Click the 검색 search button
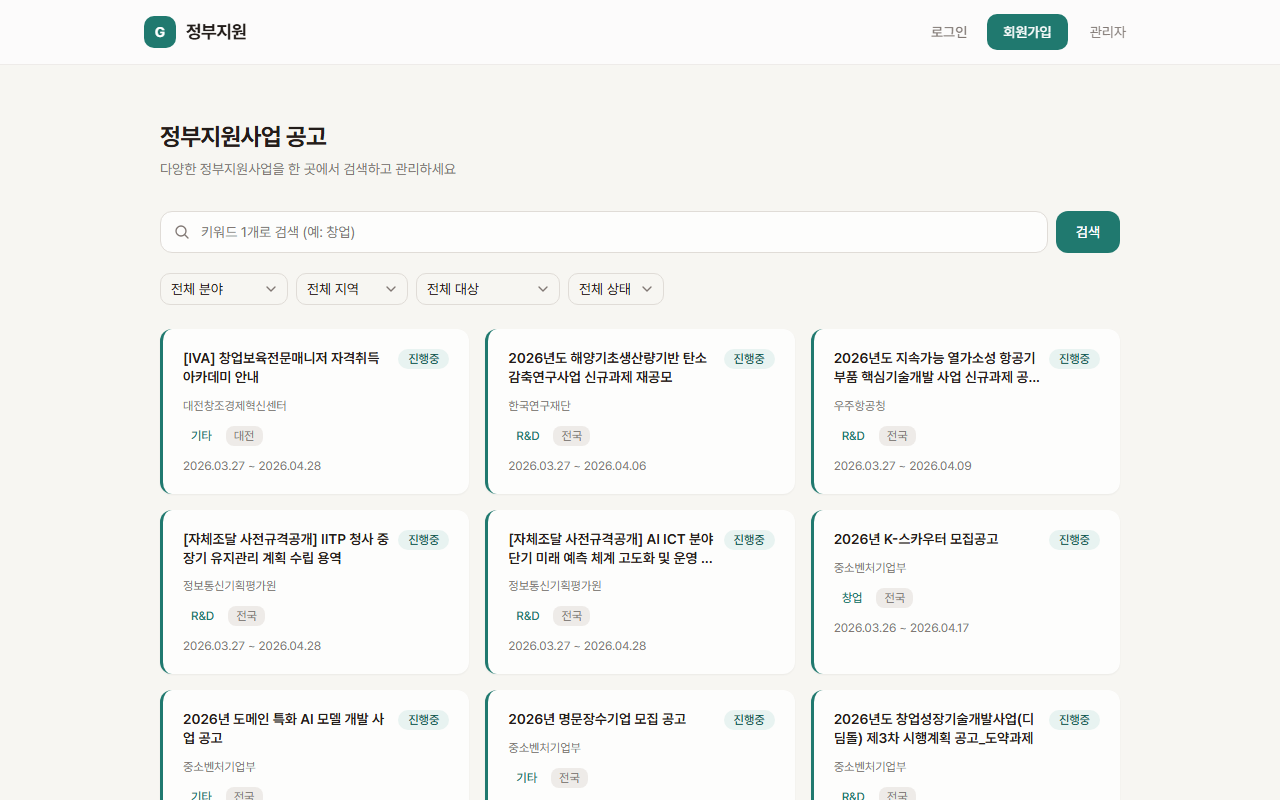This screenshot has height=800, width=1280. pos(1087,232)
